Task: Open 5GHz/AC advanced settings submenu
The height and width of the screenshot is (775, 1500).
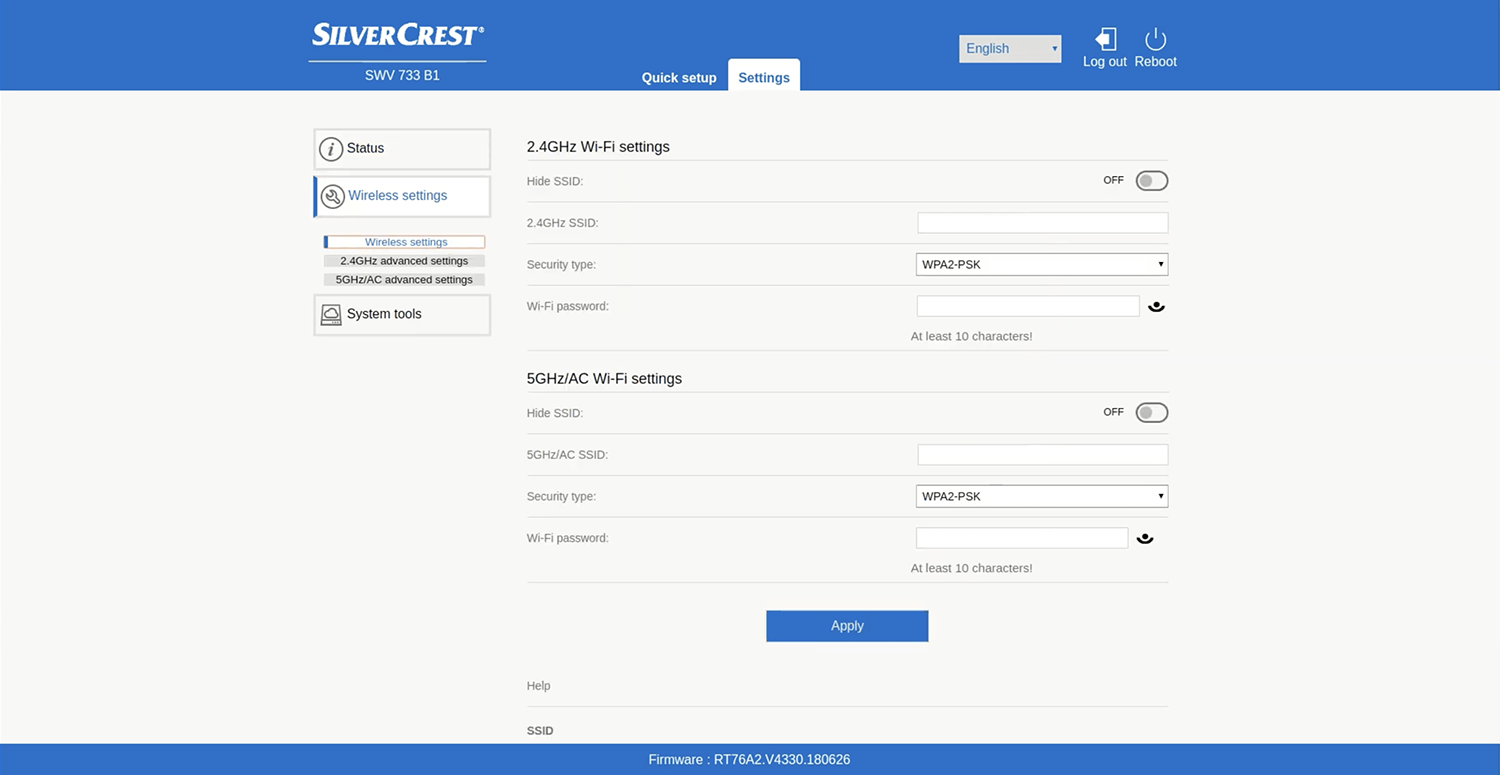Action: [404, 280]
